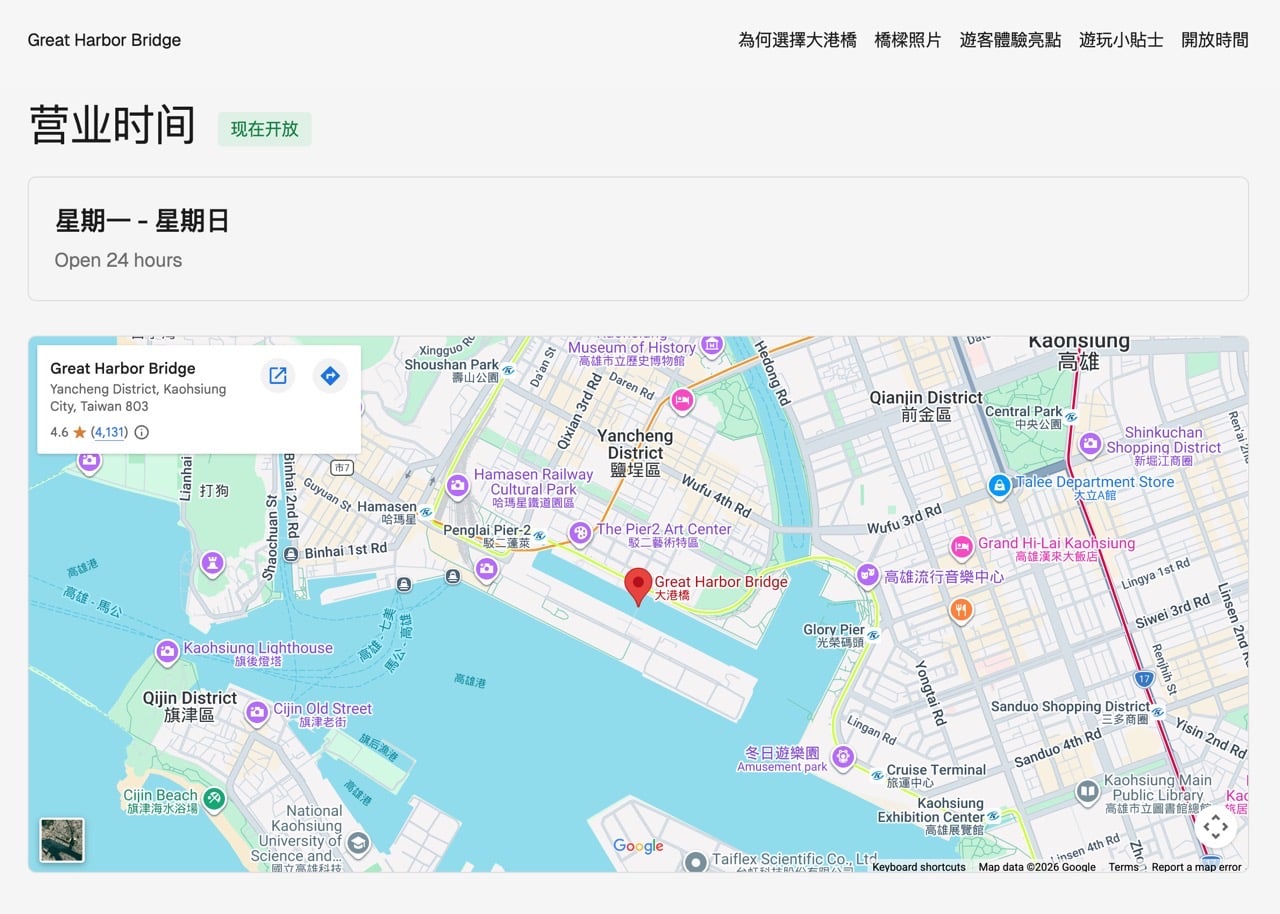Click the Hamasen Railway Cultural Park camera marker
Screen dimensions: 1280x914
(458, 486)
